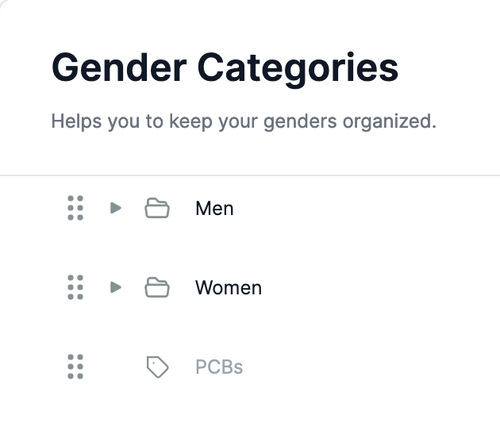Expand the Women category arrow
Screen dimensions: 500x438
[x=116, y=287]
